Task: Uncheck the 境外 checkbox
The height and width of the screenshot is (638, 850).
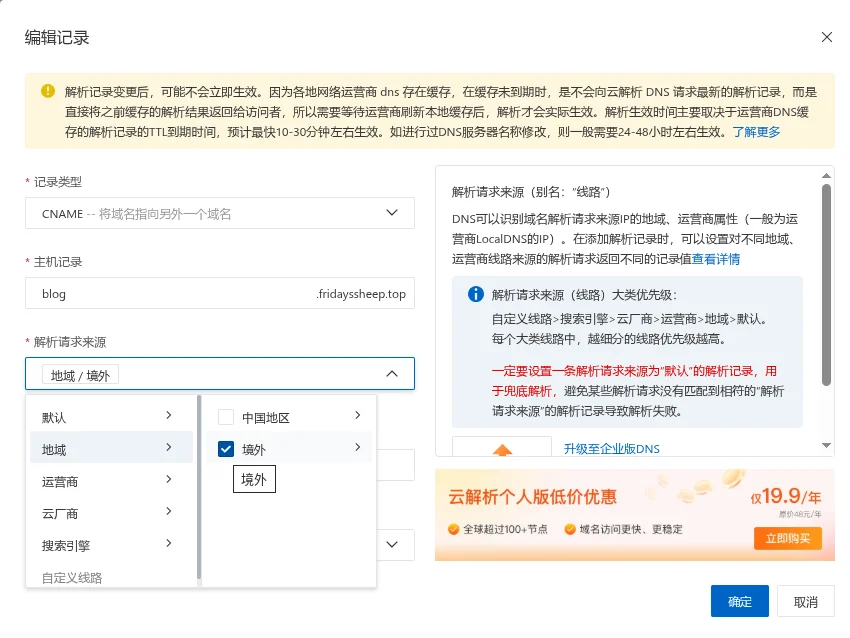Action: click(x=225, y=448)
